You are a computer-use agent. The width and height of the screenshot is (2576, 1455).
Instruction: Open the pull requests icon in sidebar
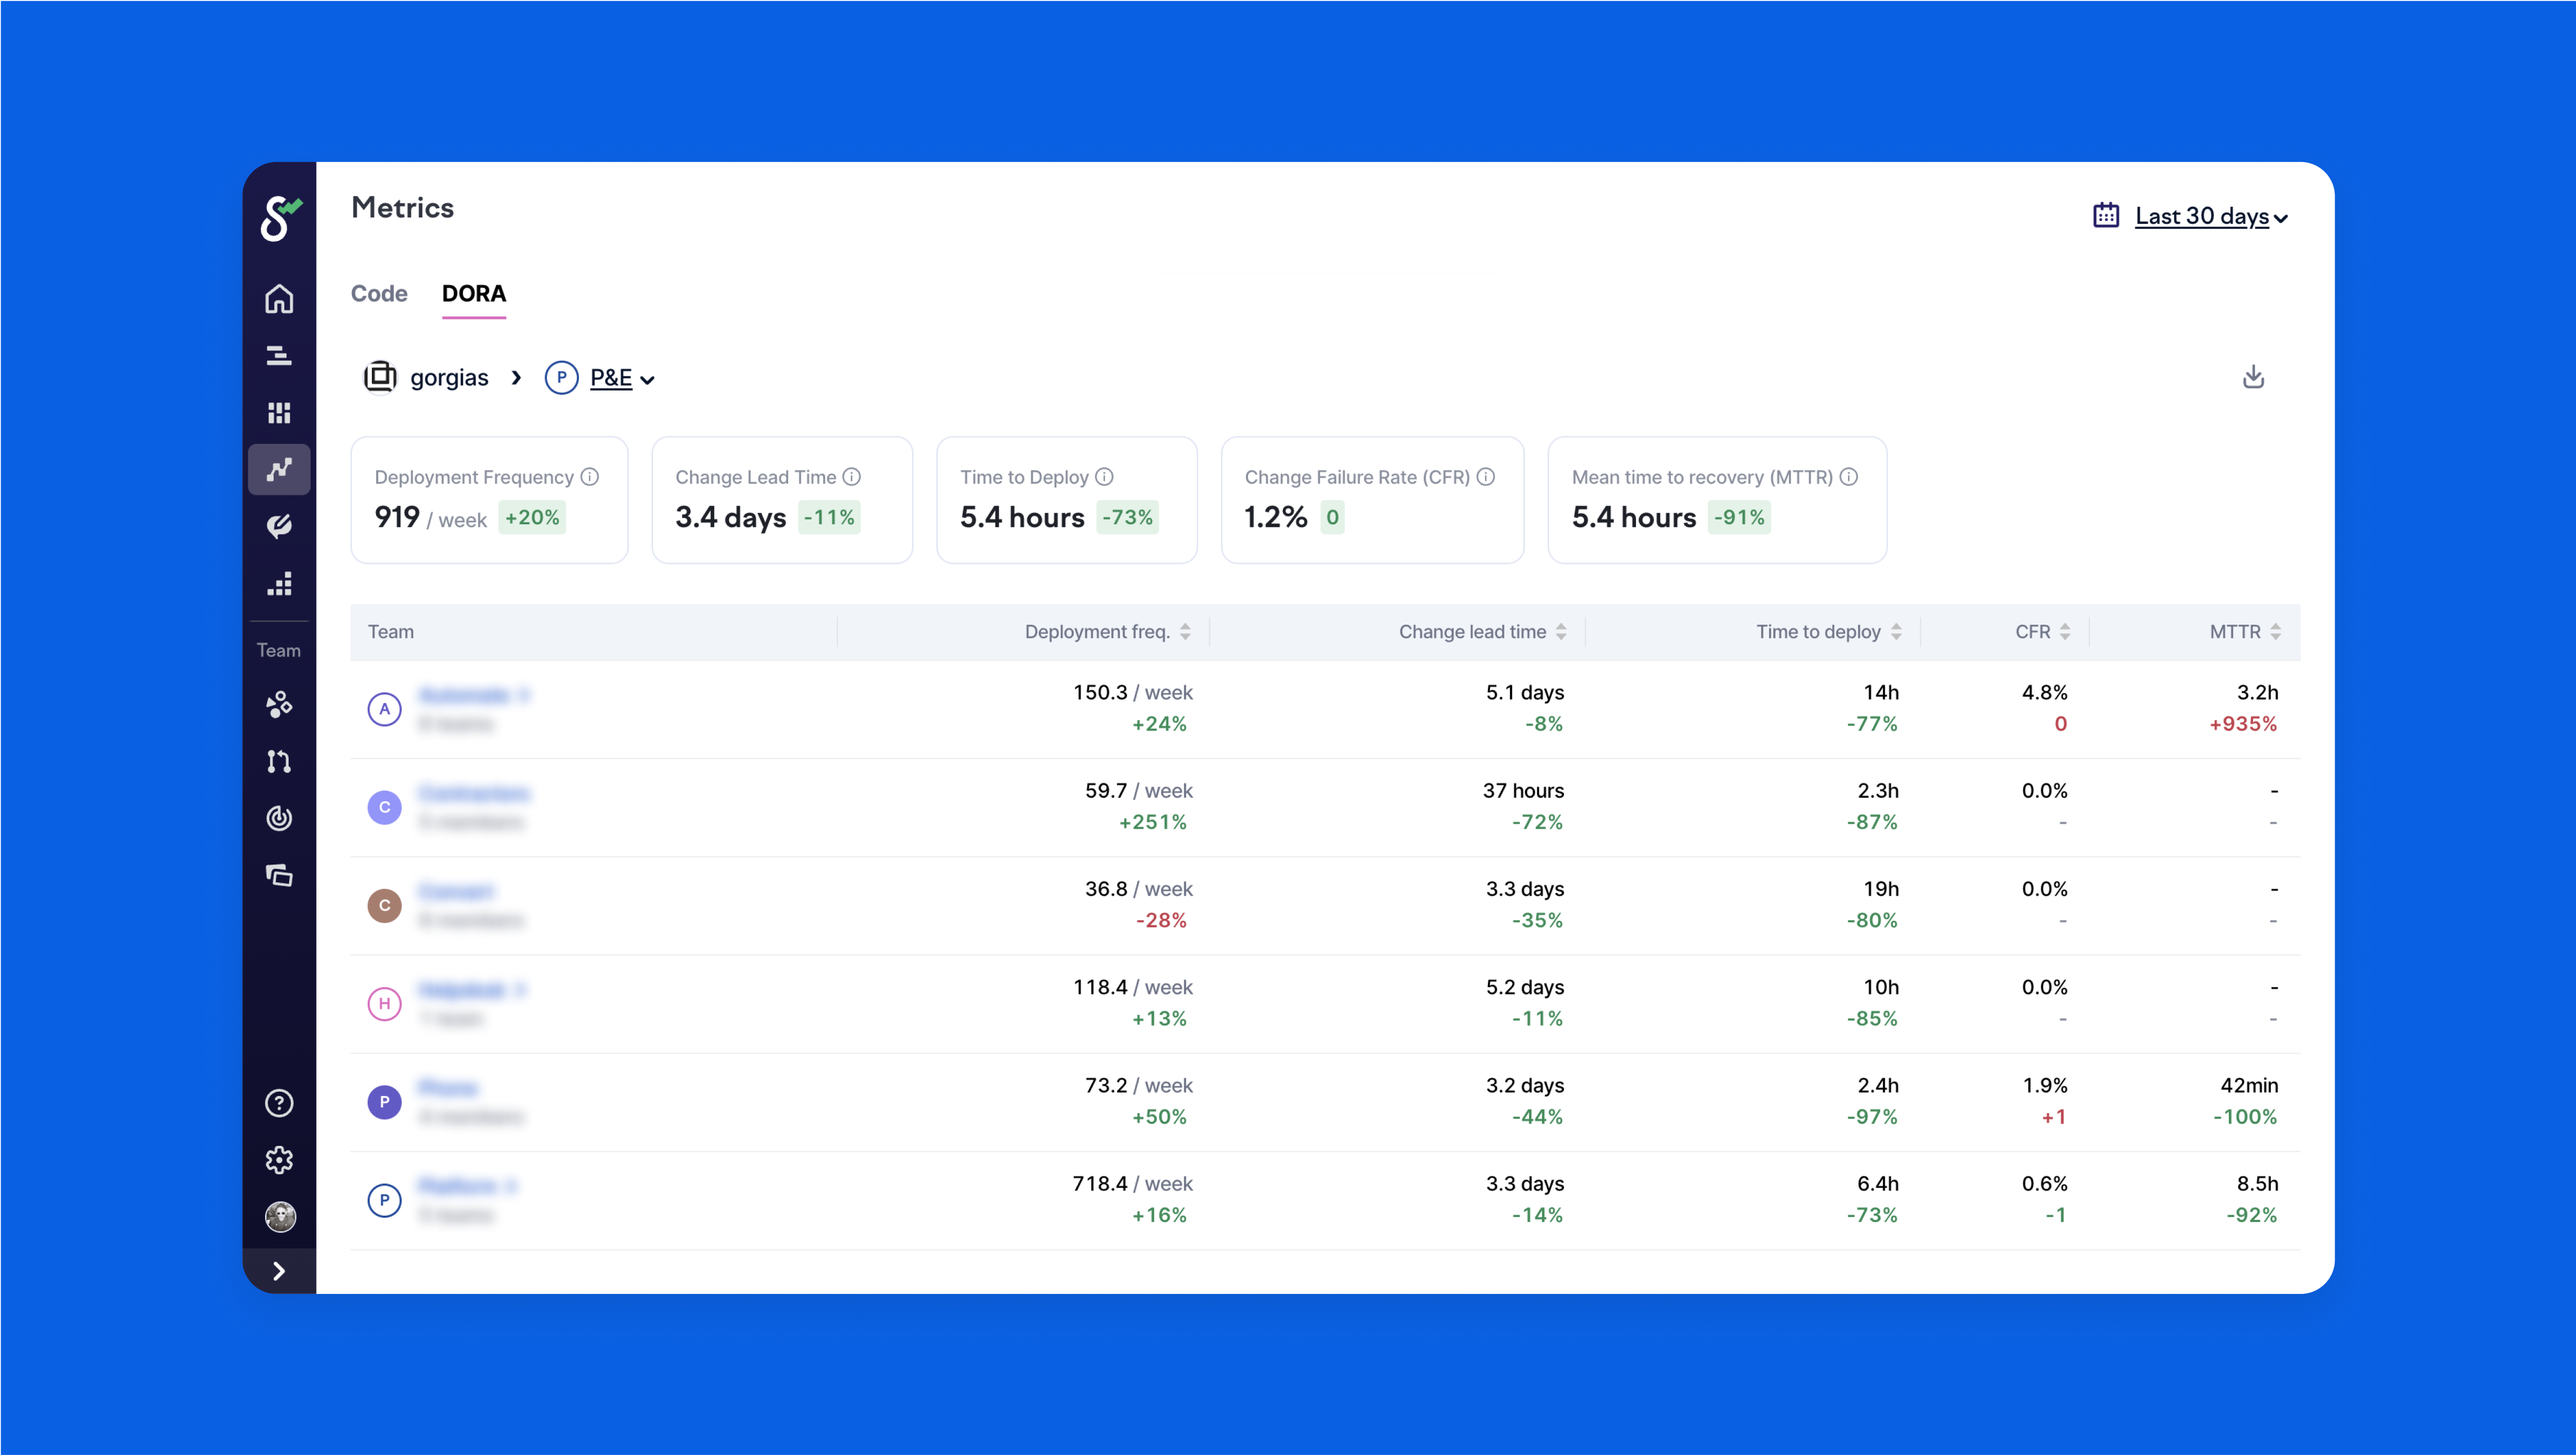[279, 761]
